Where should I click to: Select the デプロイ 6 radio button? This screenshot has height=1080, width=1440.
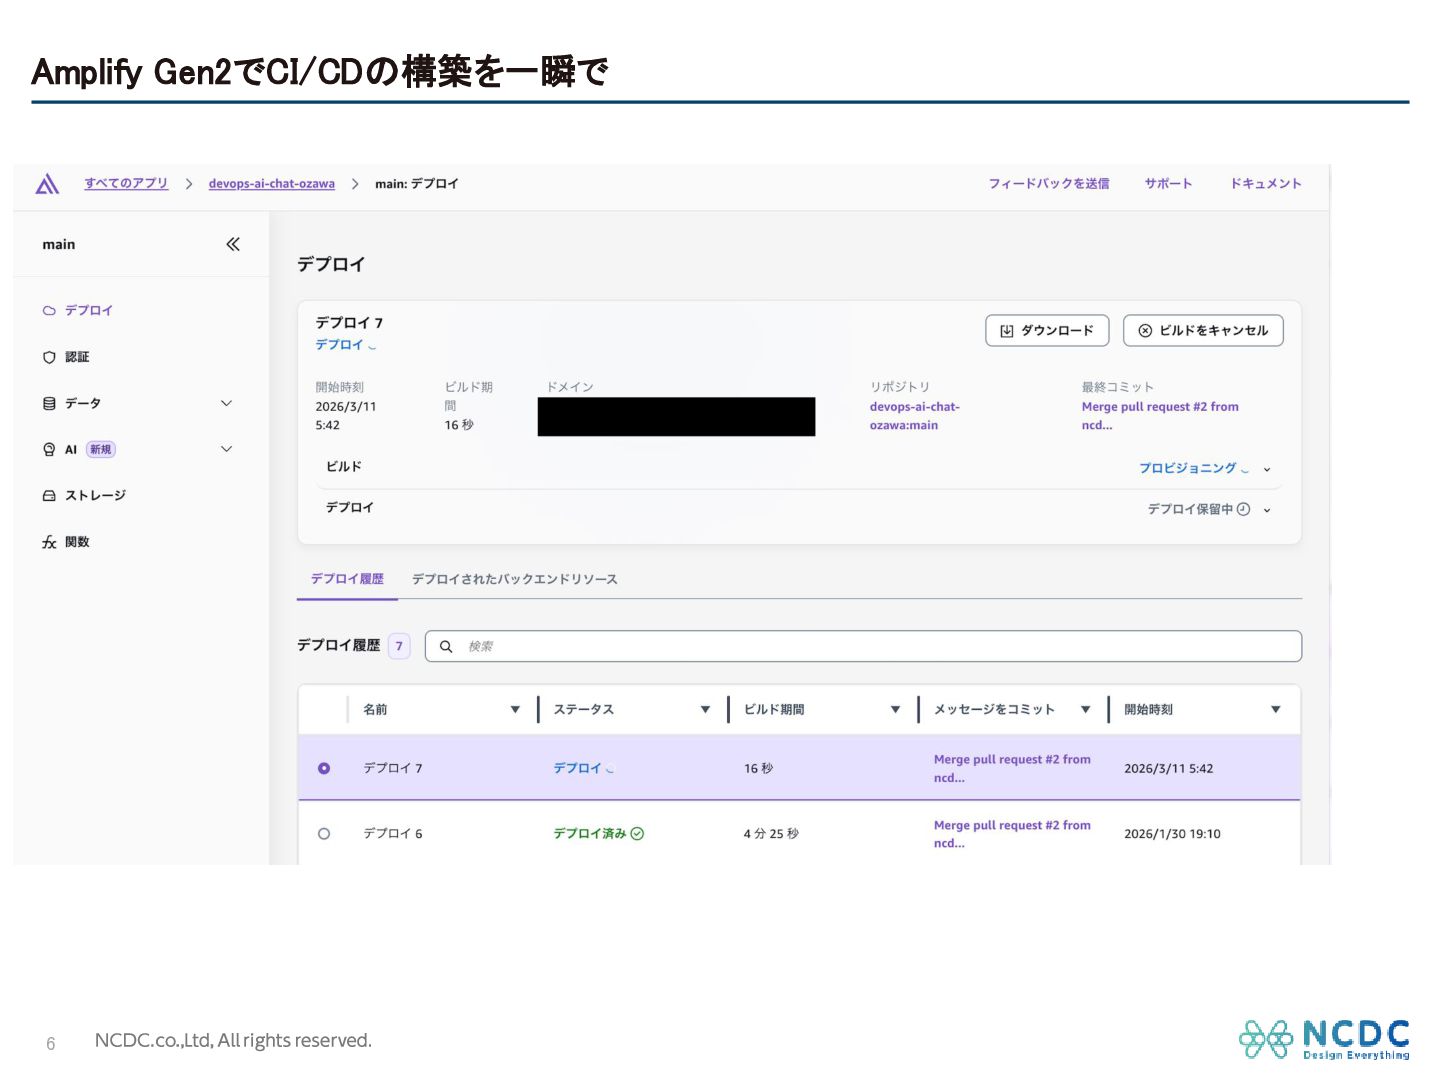coord(324,834)
